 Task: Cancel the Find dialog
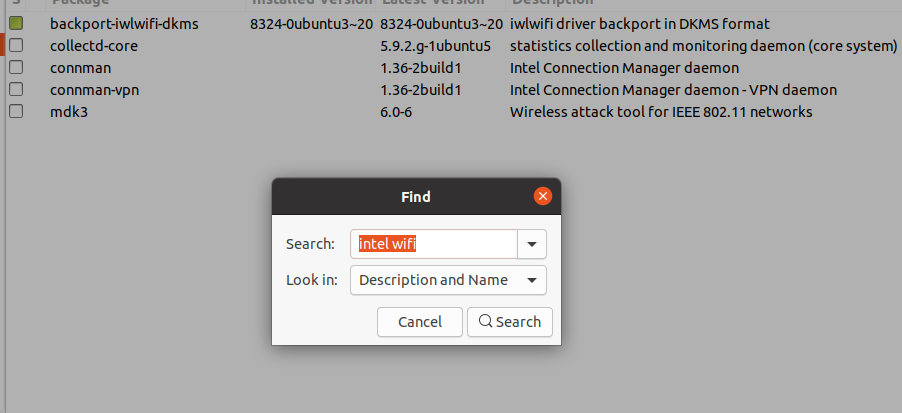(420, 322)
